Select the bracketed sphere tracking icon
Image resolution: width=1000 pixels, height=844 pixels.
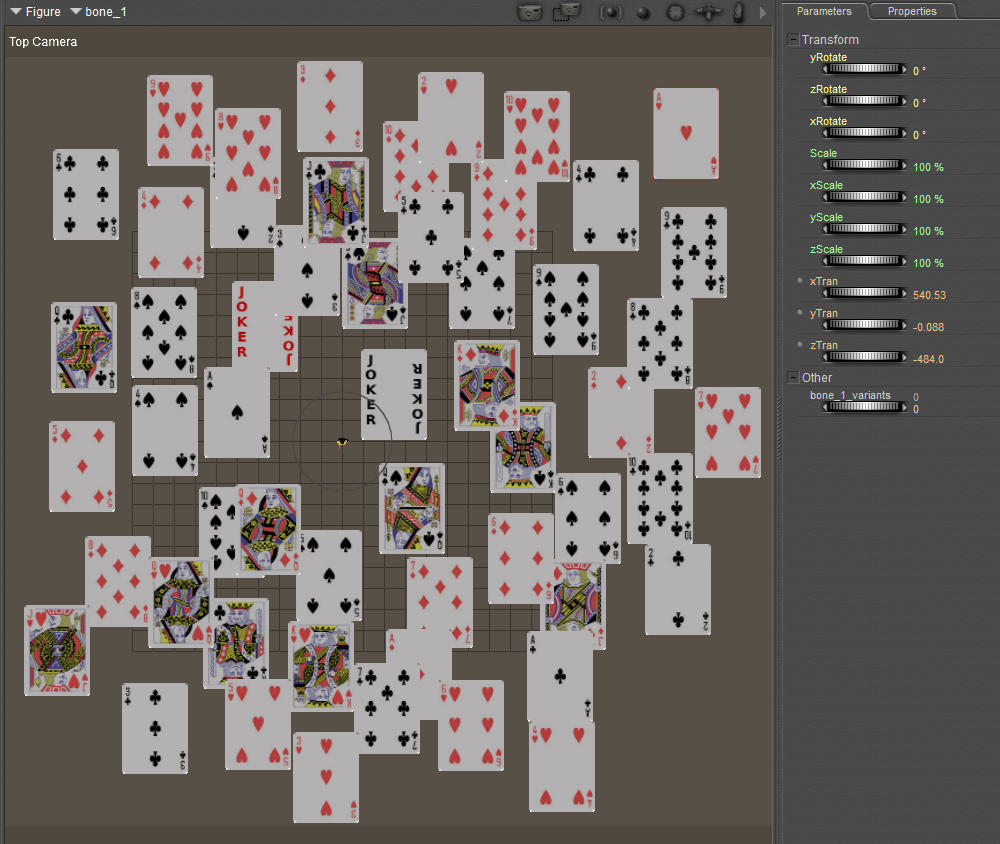coord(610,12)
